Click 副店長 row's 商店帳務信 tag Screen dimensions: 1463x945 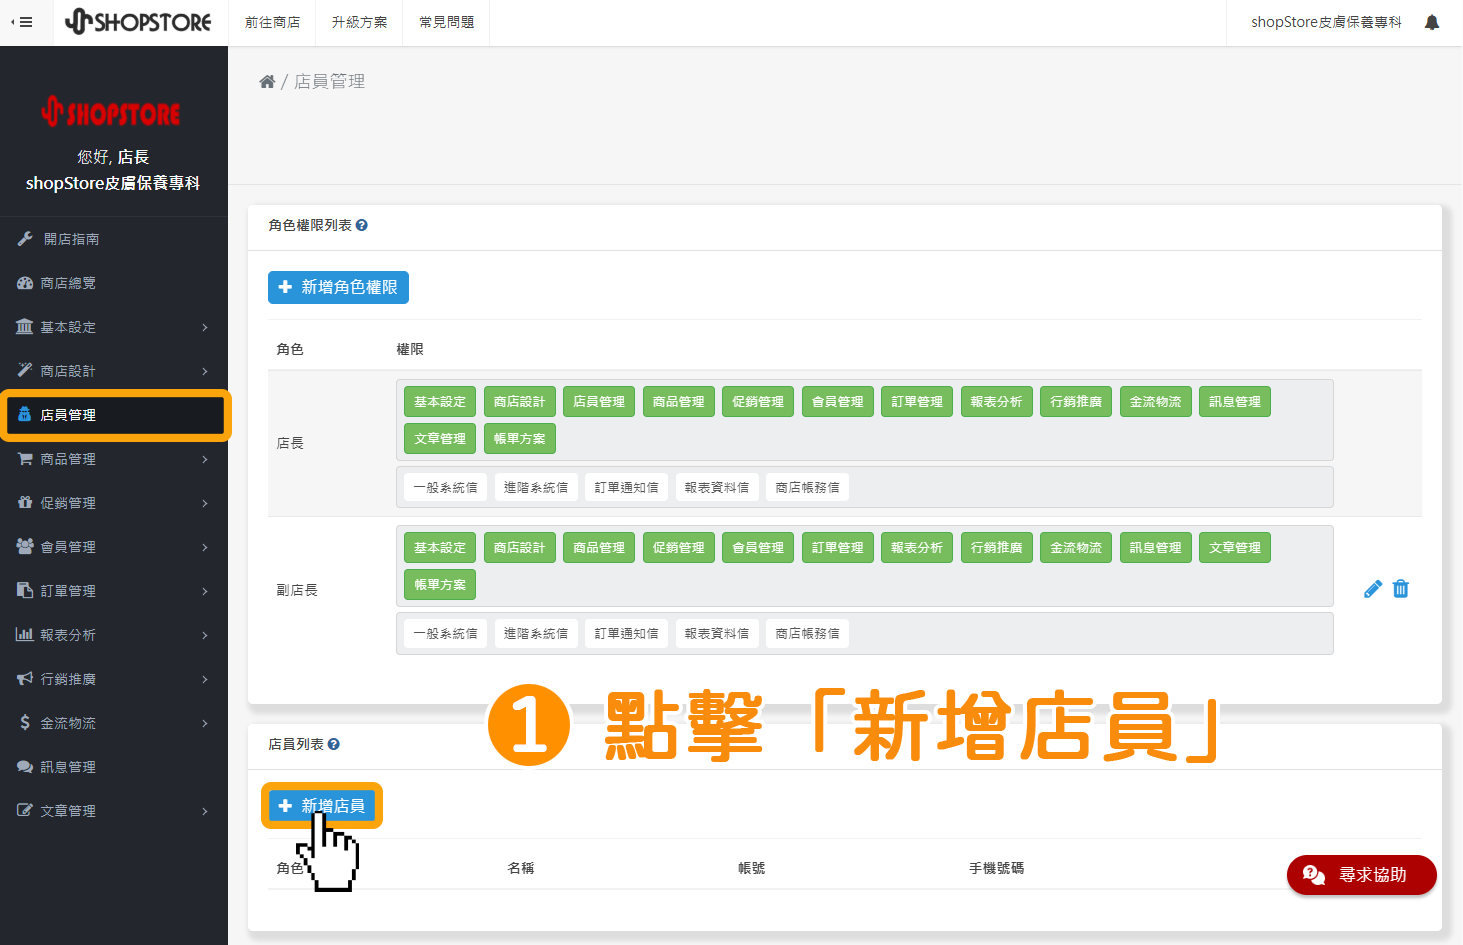807,634
